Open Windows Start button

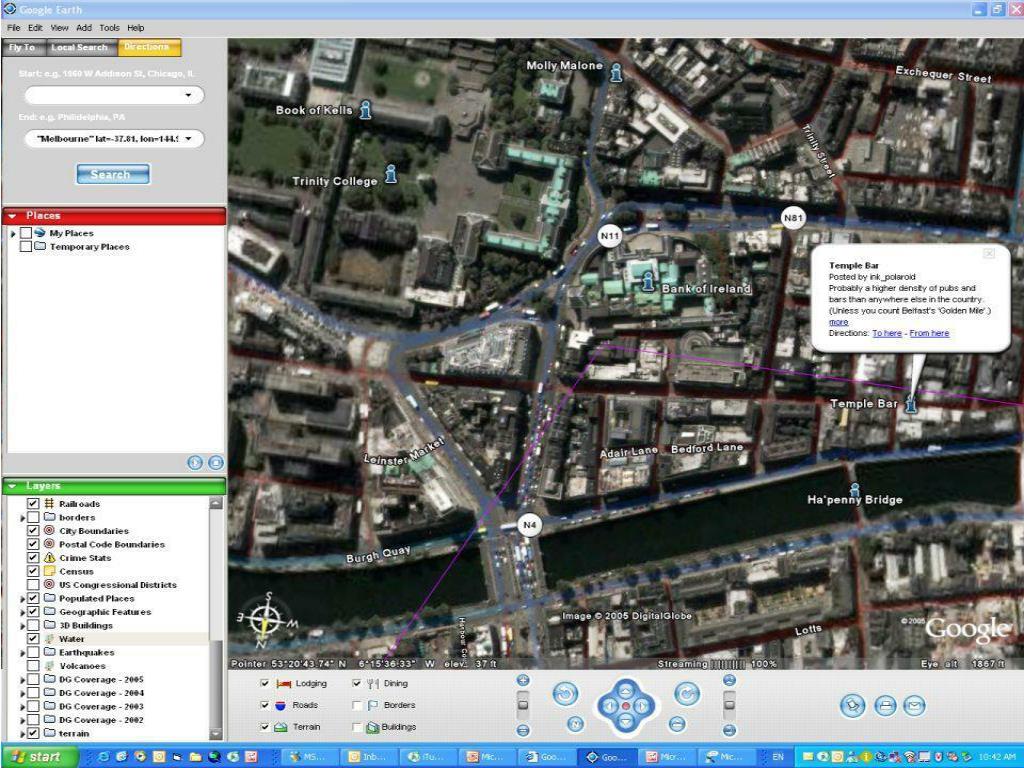tap(38, 757)
